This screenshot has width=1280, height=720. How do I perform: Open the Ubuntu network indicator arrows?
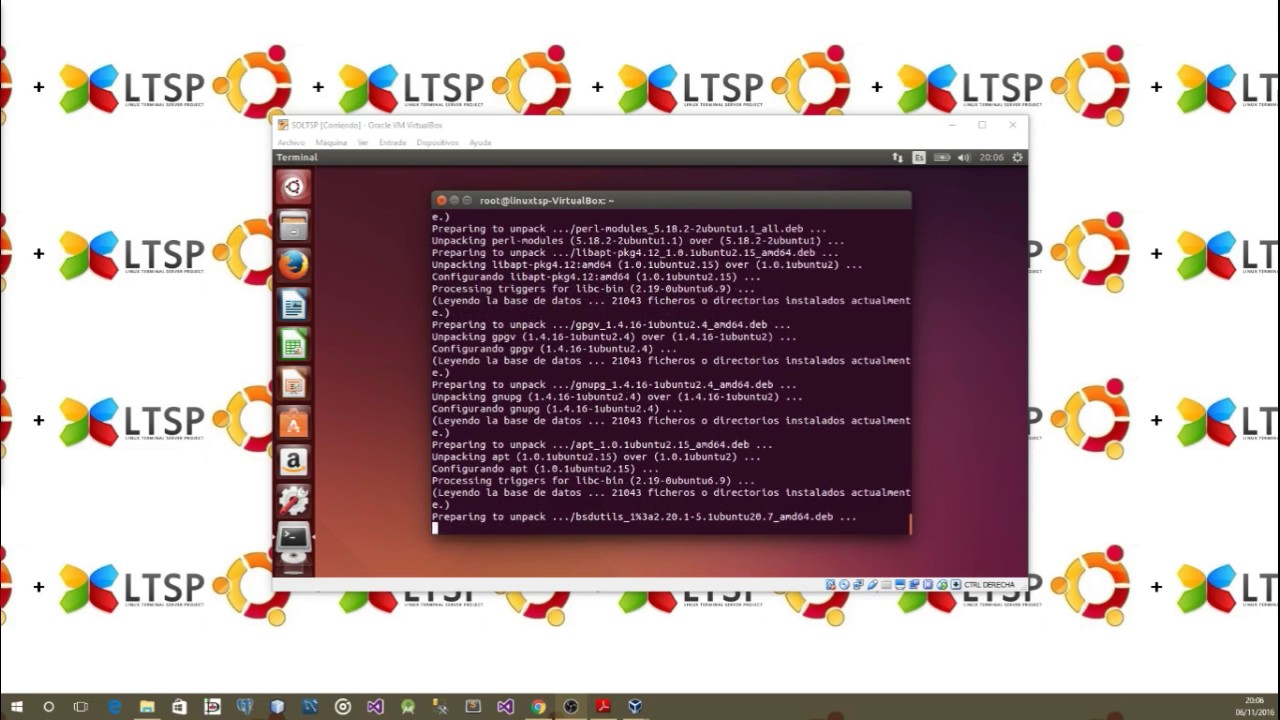pyautogui.click(x=897, y=157)
